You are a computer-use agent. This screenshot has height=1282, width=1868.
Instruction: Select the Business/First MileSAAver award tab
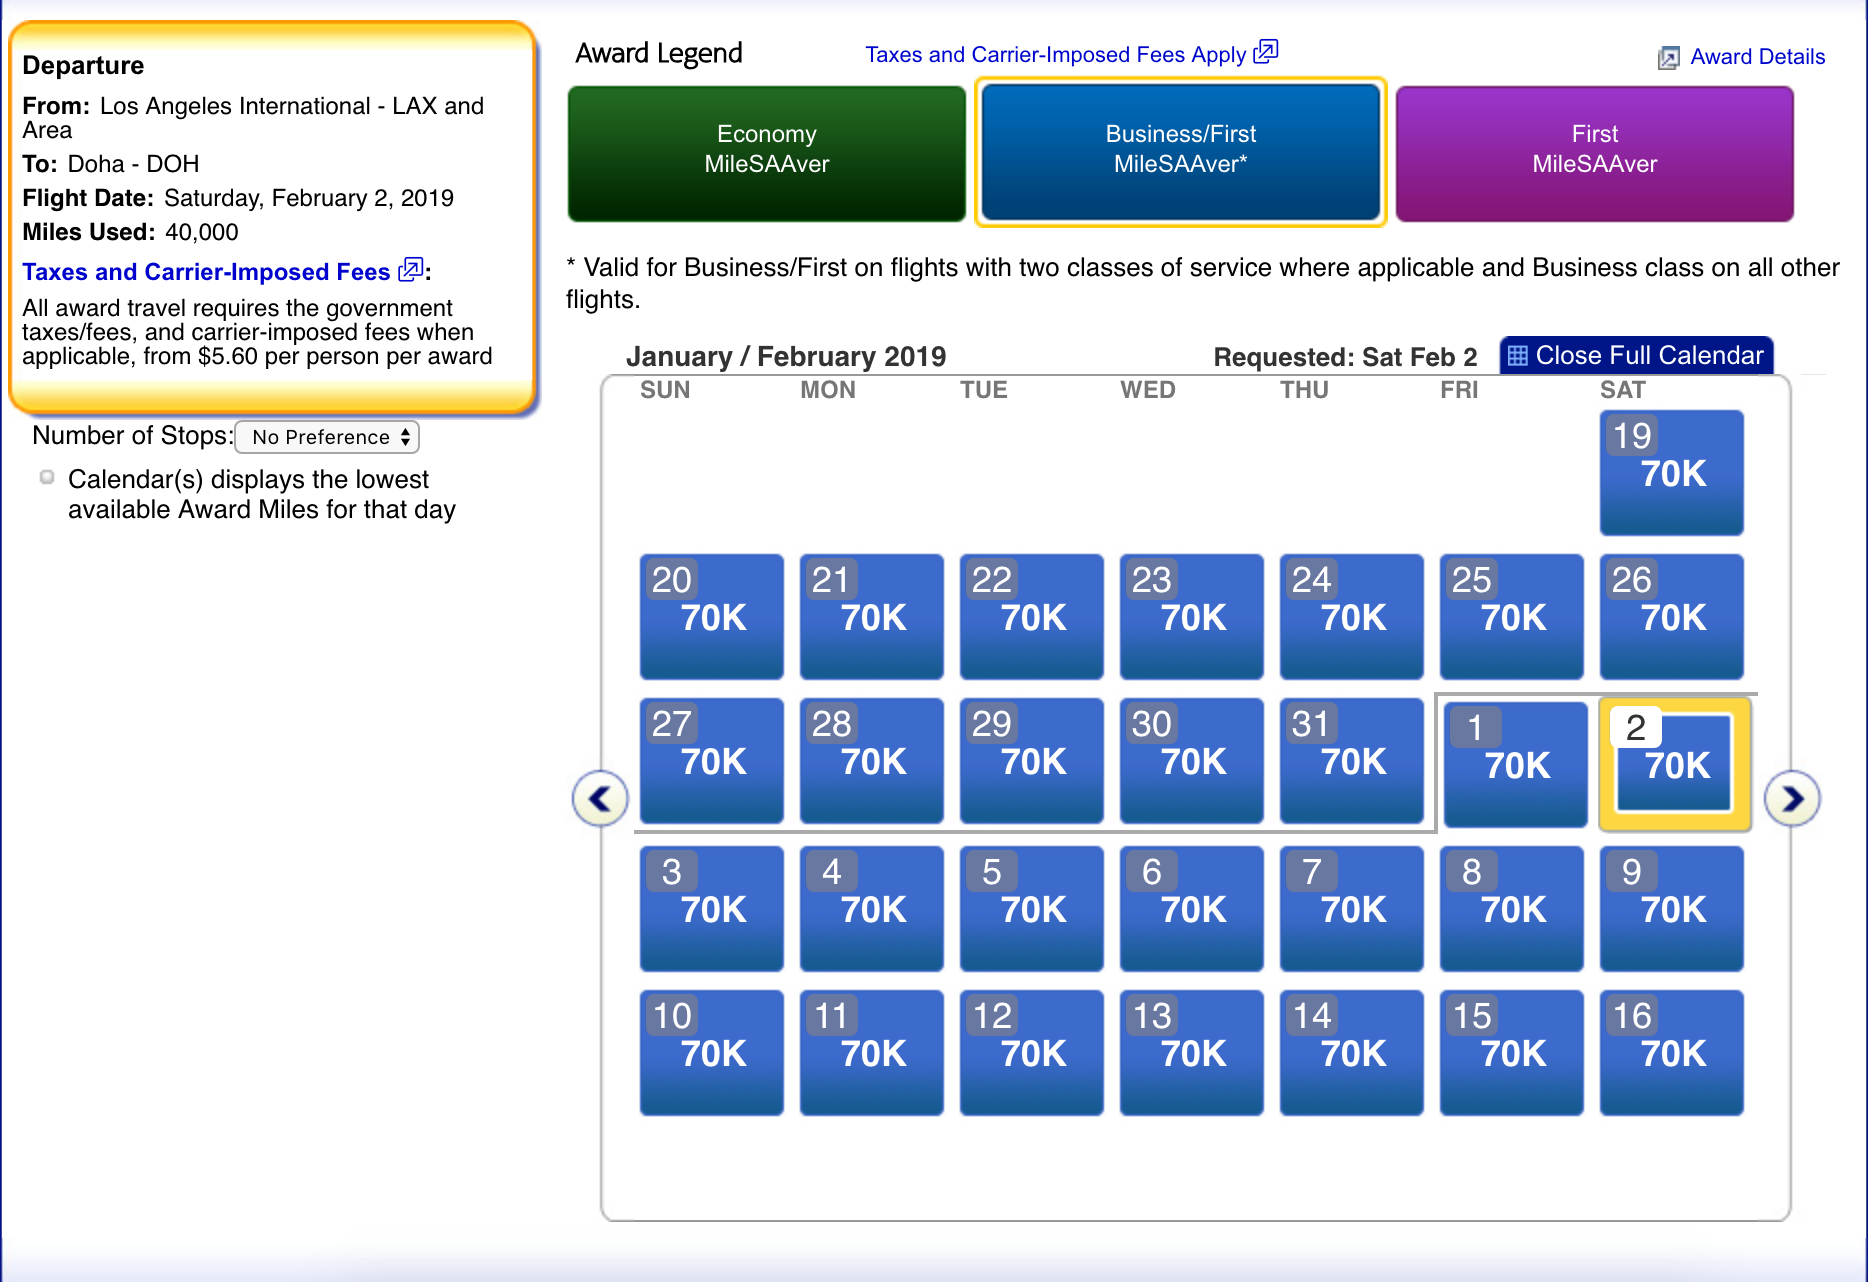(1180, 153)
